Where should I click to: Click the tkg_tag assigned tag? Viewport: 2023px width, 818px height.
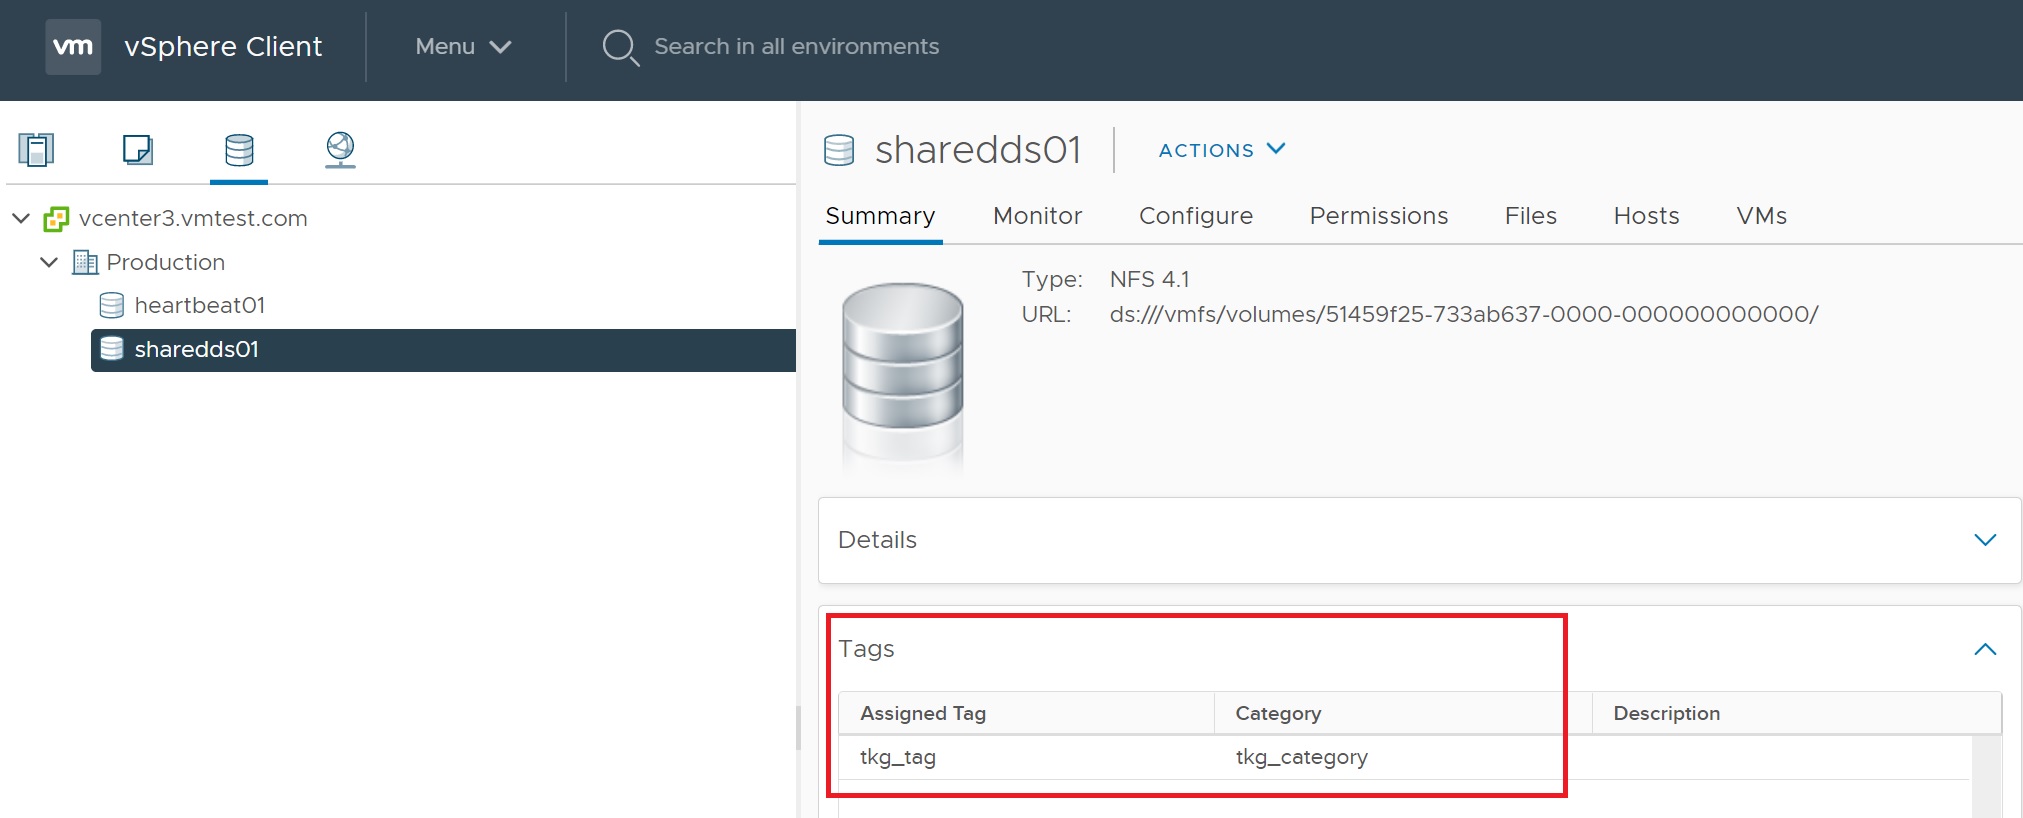[898, 757]
